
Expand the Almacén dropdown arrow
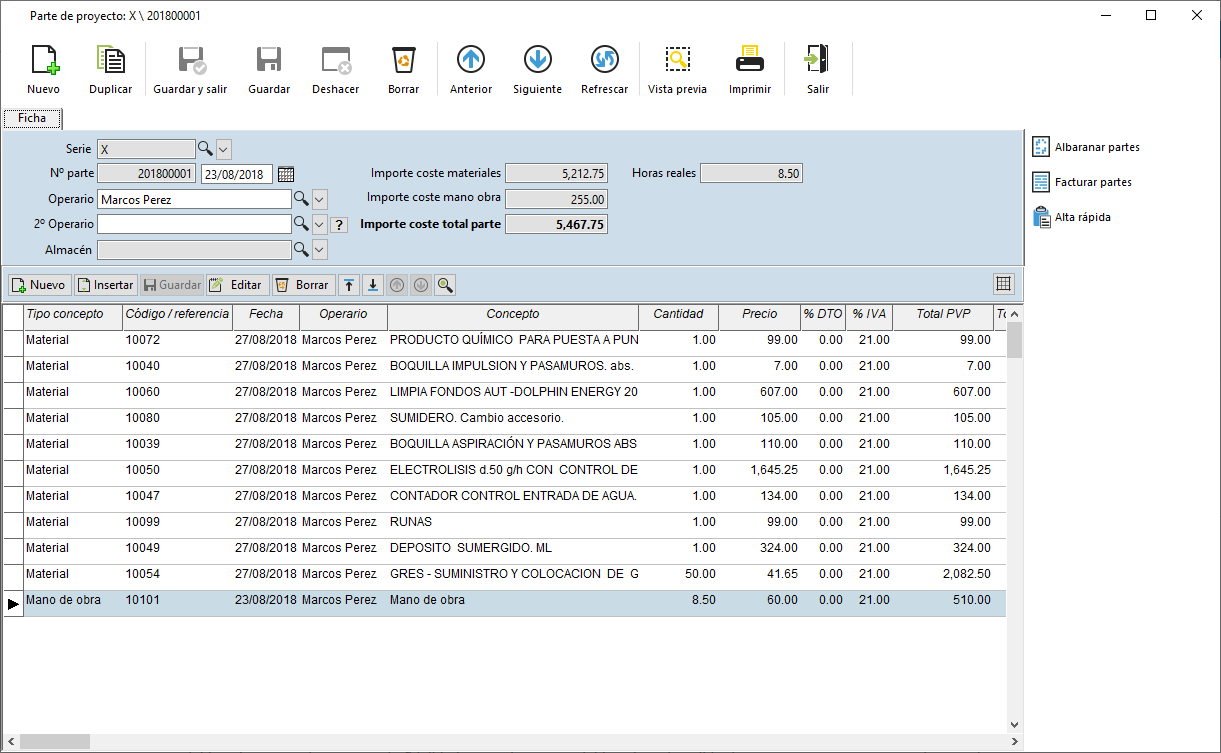(x=320, y=249)
